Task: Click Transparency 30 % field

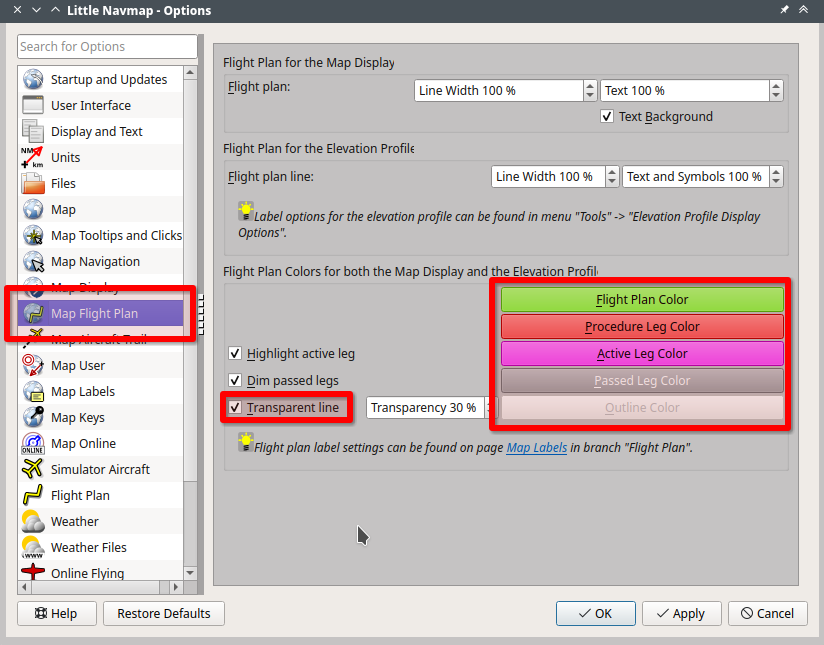Action: (425, 407)
